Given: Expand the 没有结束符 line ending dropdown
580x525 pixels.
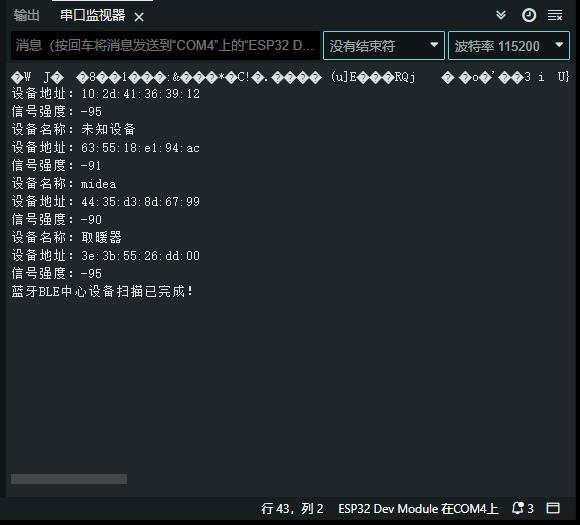Looking at the screenshot, I should 384,46.
